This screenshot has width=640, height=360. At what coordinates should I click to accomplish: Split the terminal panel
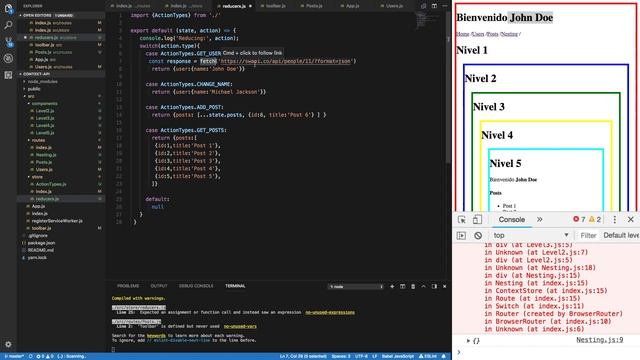402,287
